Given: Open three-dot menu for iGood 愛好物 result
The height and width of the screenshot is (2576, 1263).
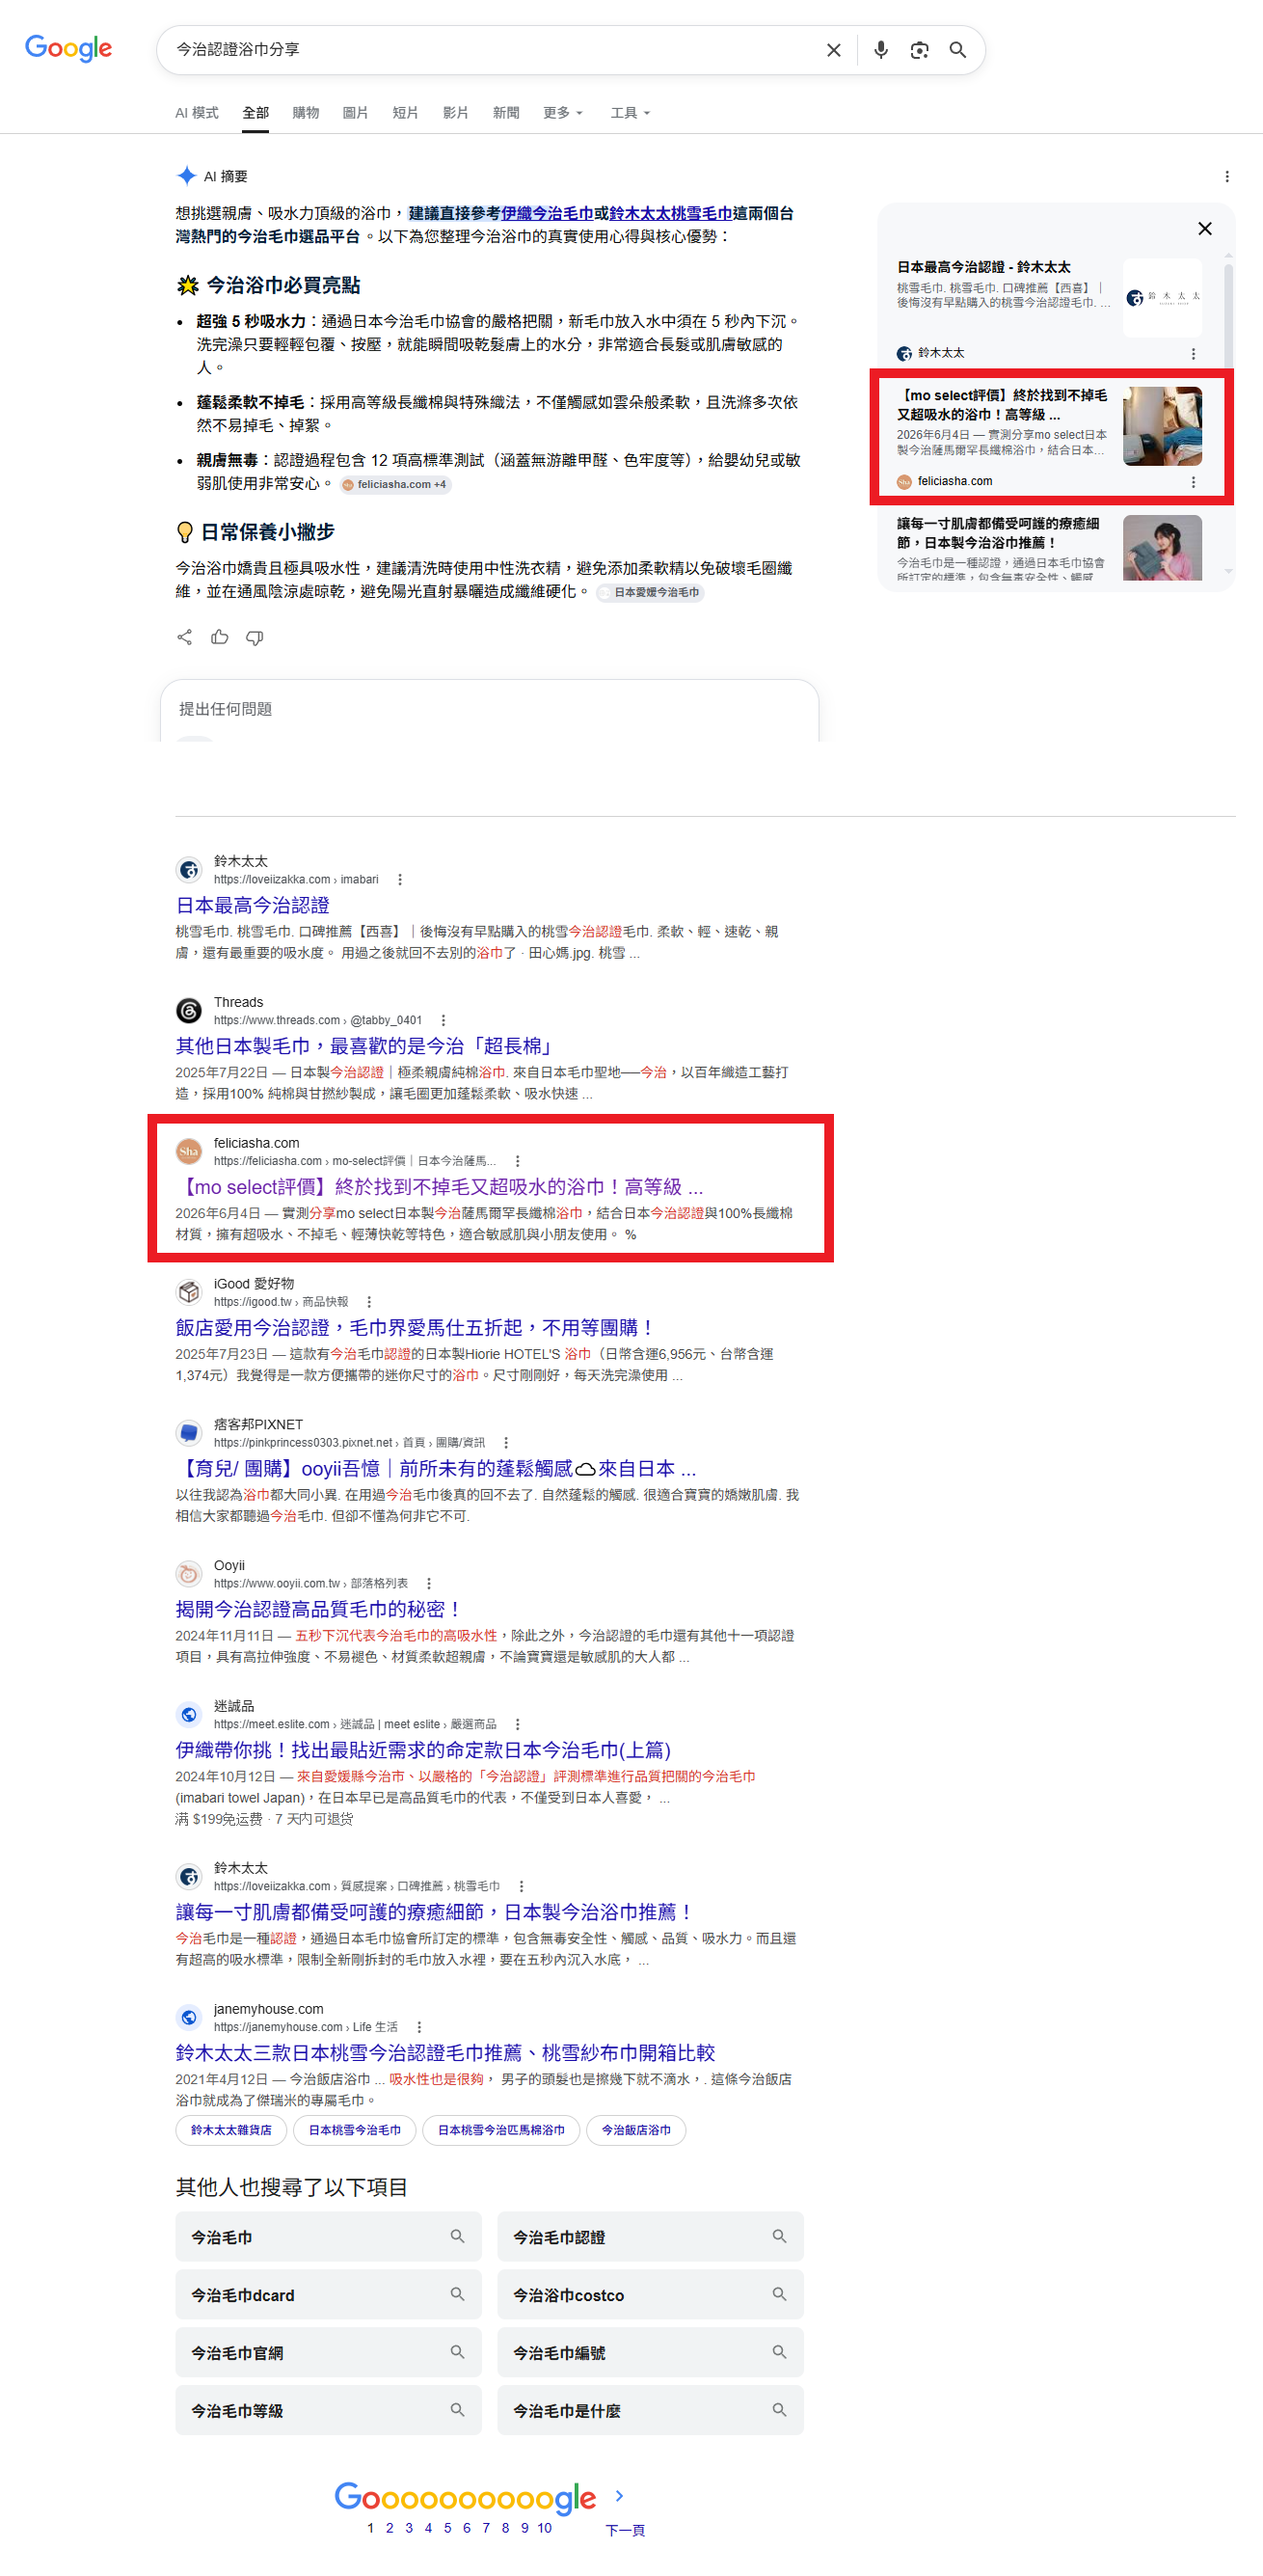Looking at the screenshot, I should [369, 1303].
